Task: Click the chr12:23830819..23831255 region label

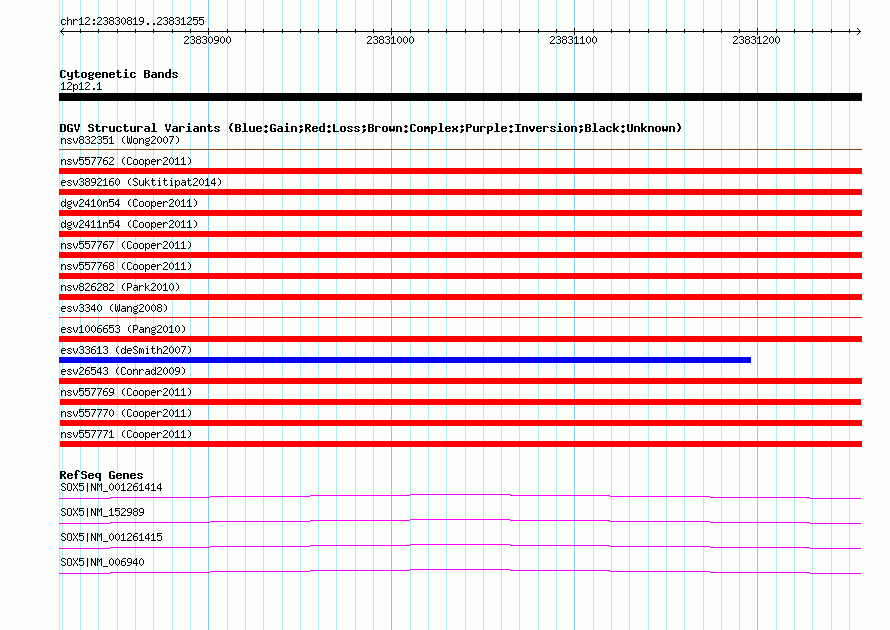Action: point(132,21)
